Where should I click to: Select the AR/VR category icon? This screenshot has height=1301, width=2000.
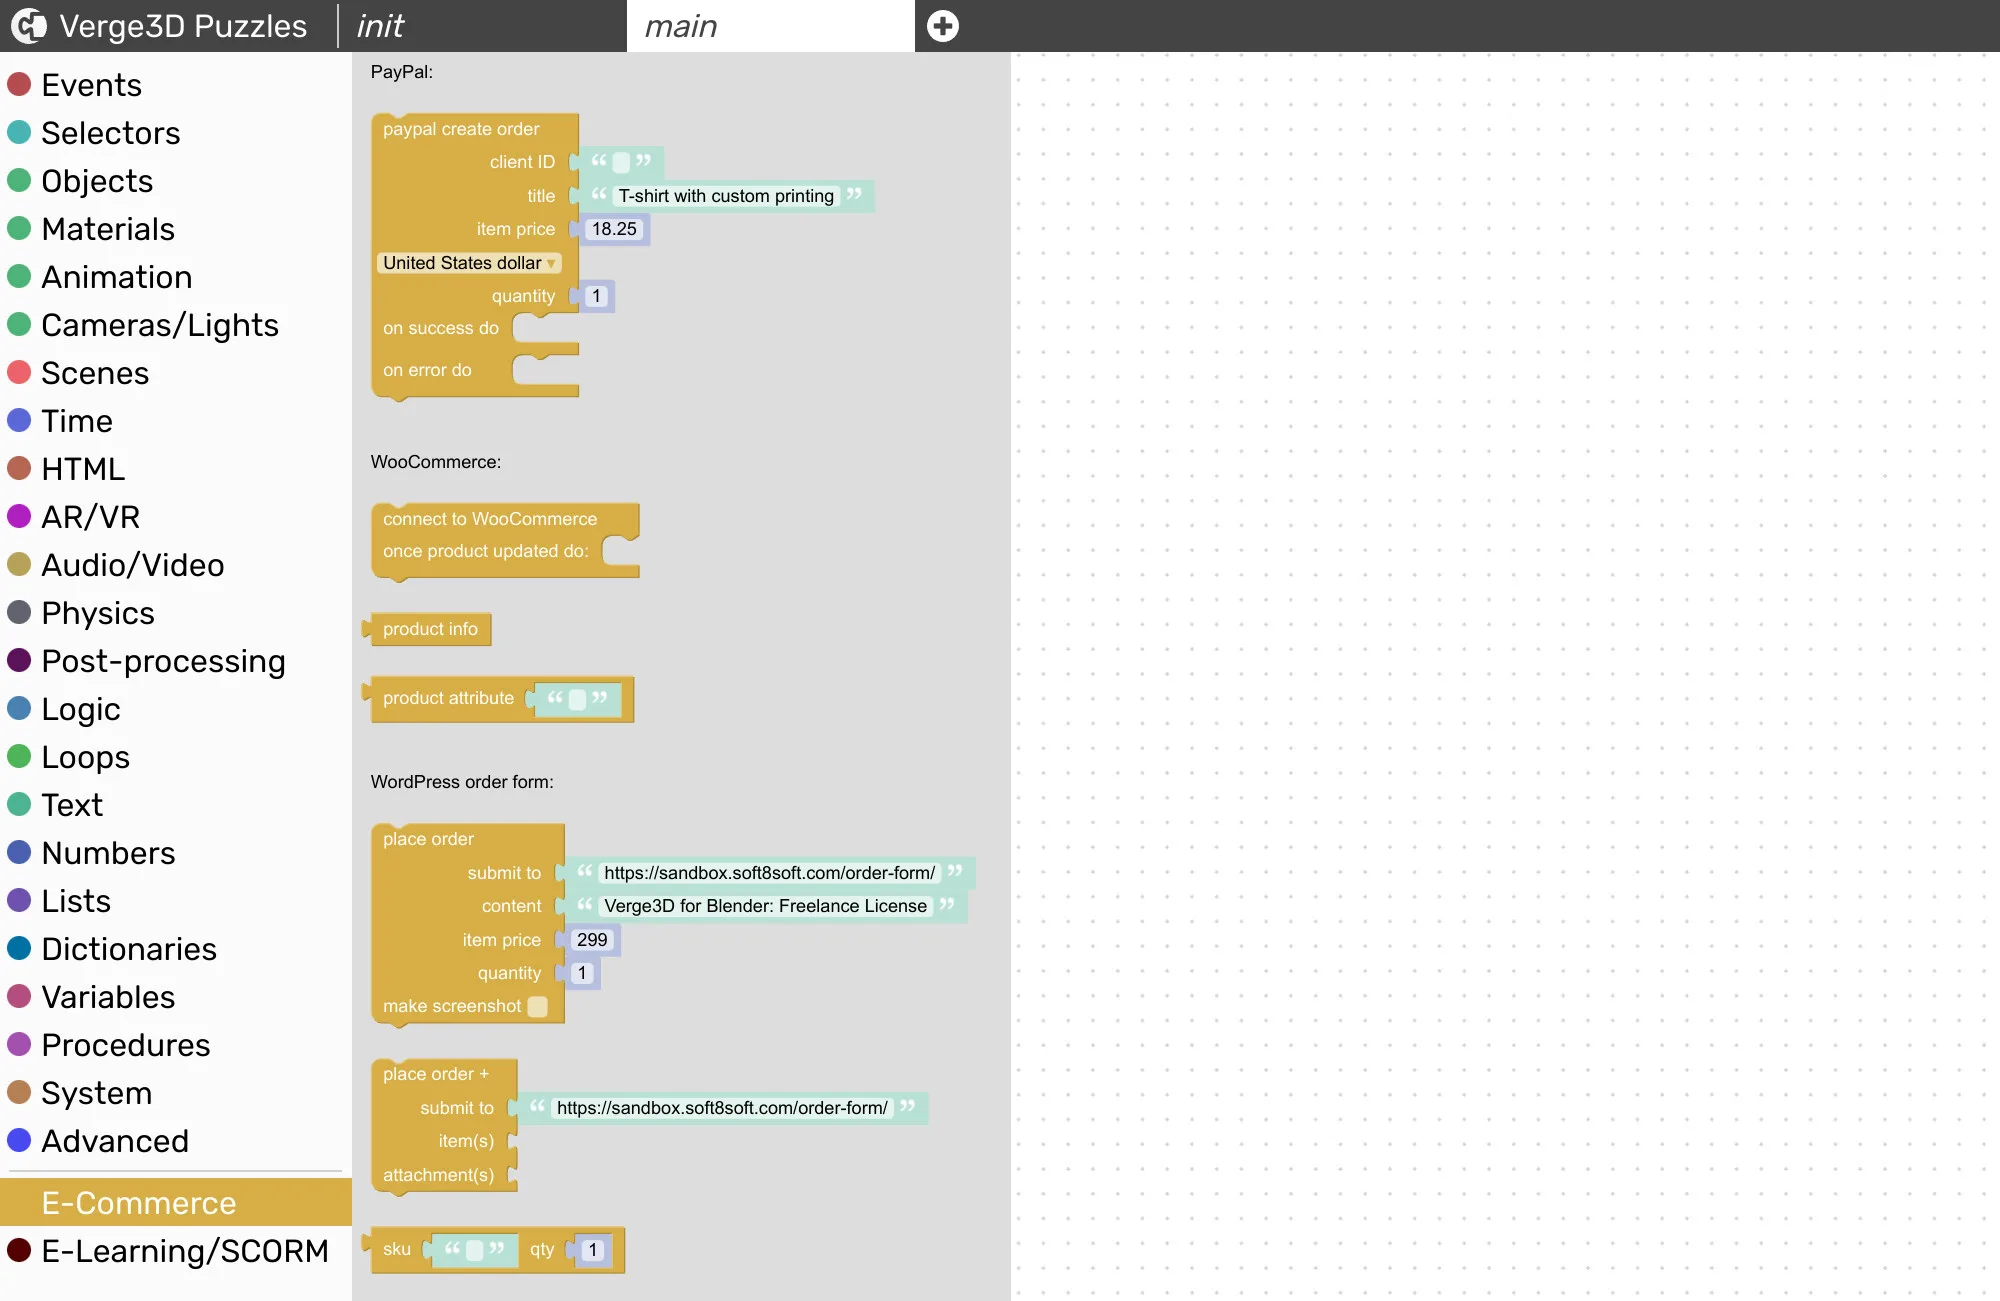point(19,516)
